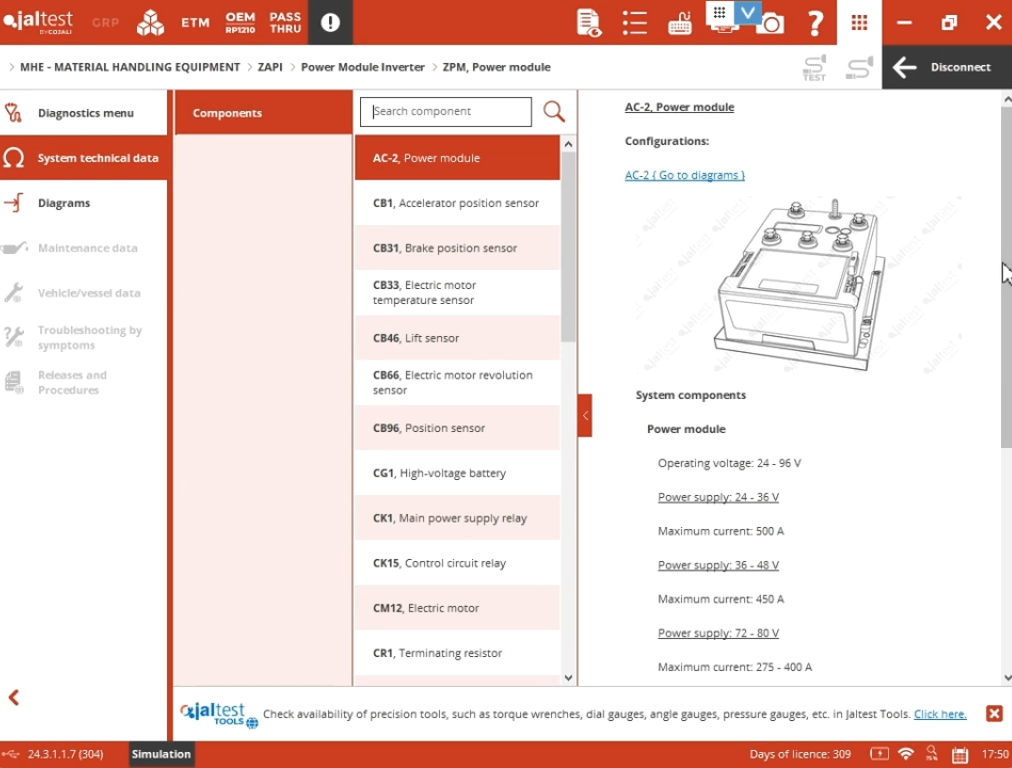Open the applications grid icon
The image size is (1012, 768).
(858, 22)
